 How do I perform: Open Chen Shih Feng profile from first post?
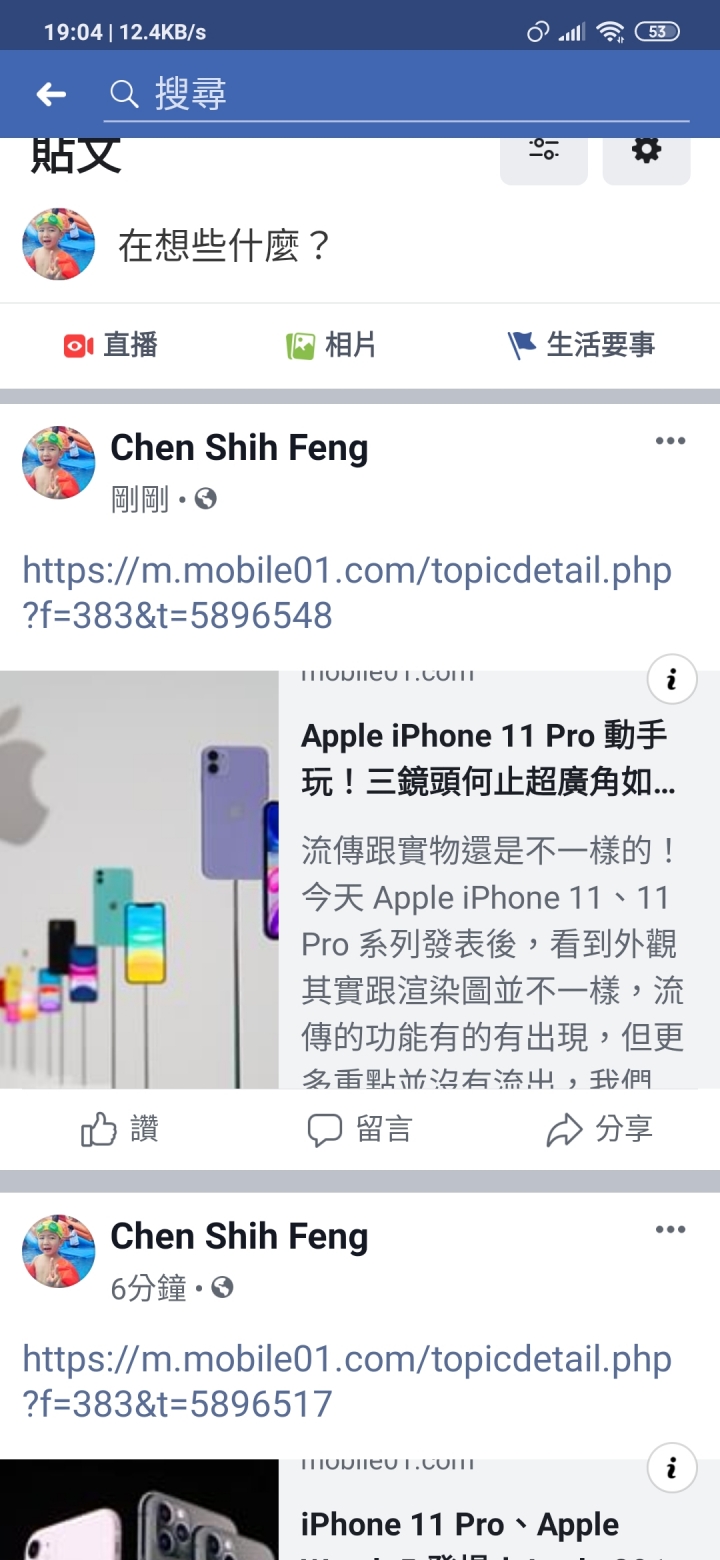click(x=239, y=448)
